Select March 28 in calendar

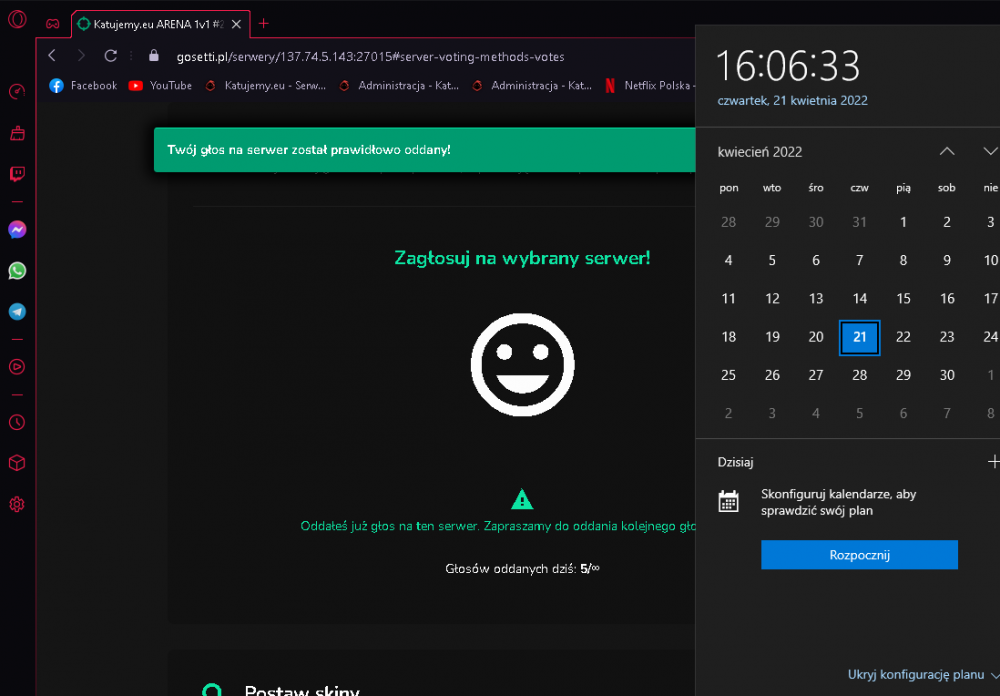click(728, 222)
